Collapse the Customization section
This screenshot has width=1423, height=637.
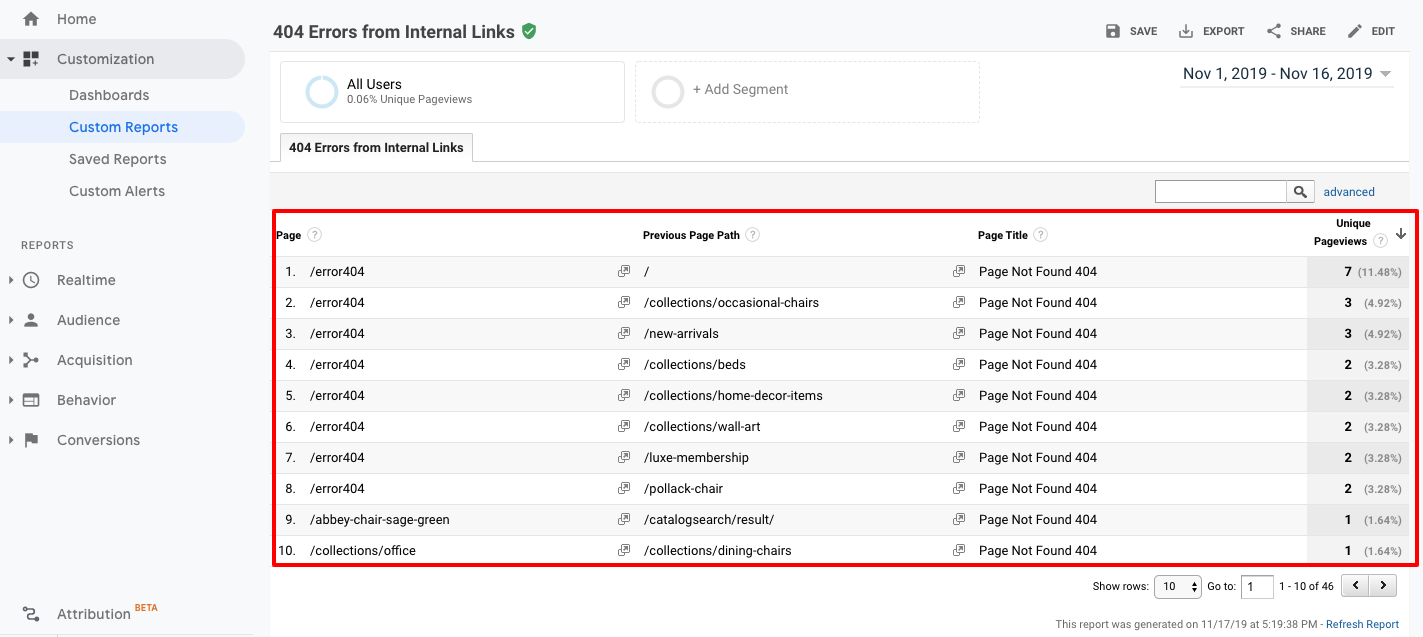11,59
